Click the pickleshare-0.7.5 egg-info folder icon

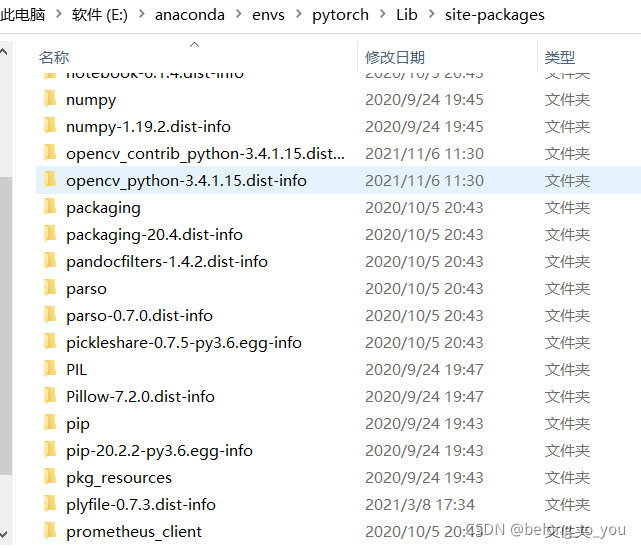[50, 342]
